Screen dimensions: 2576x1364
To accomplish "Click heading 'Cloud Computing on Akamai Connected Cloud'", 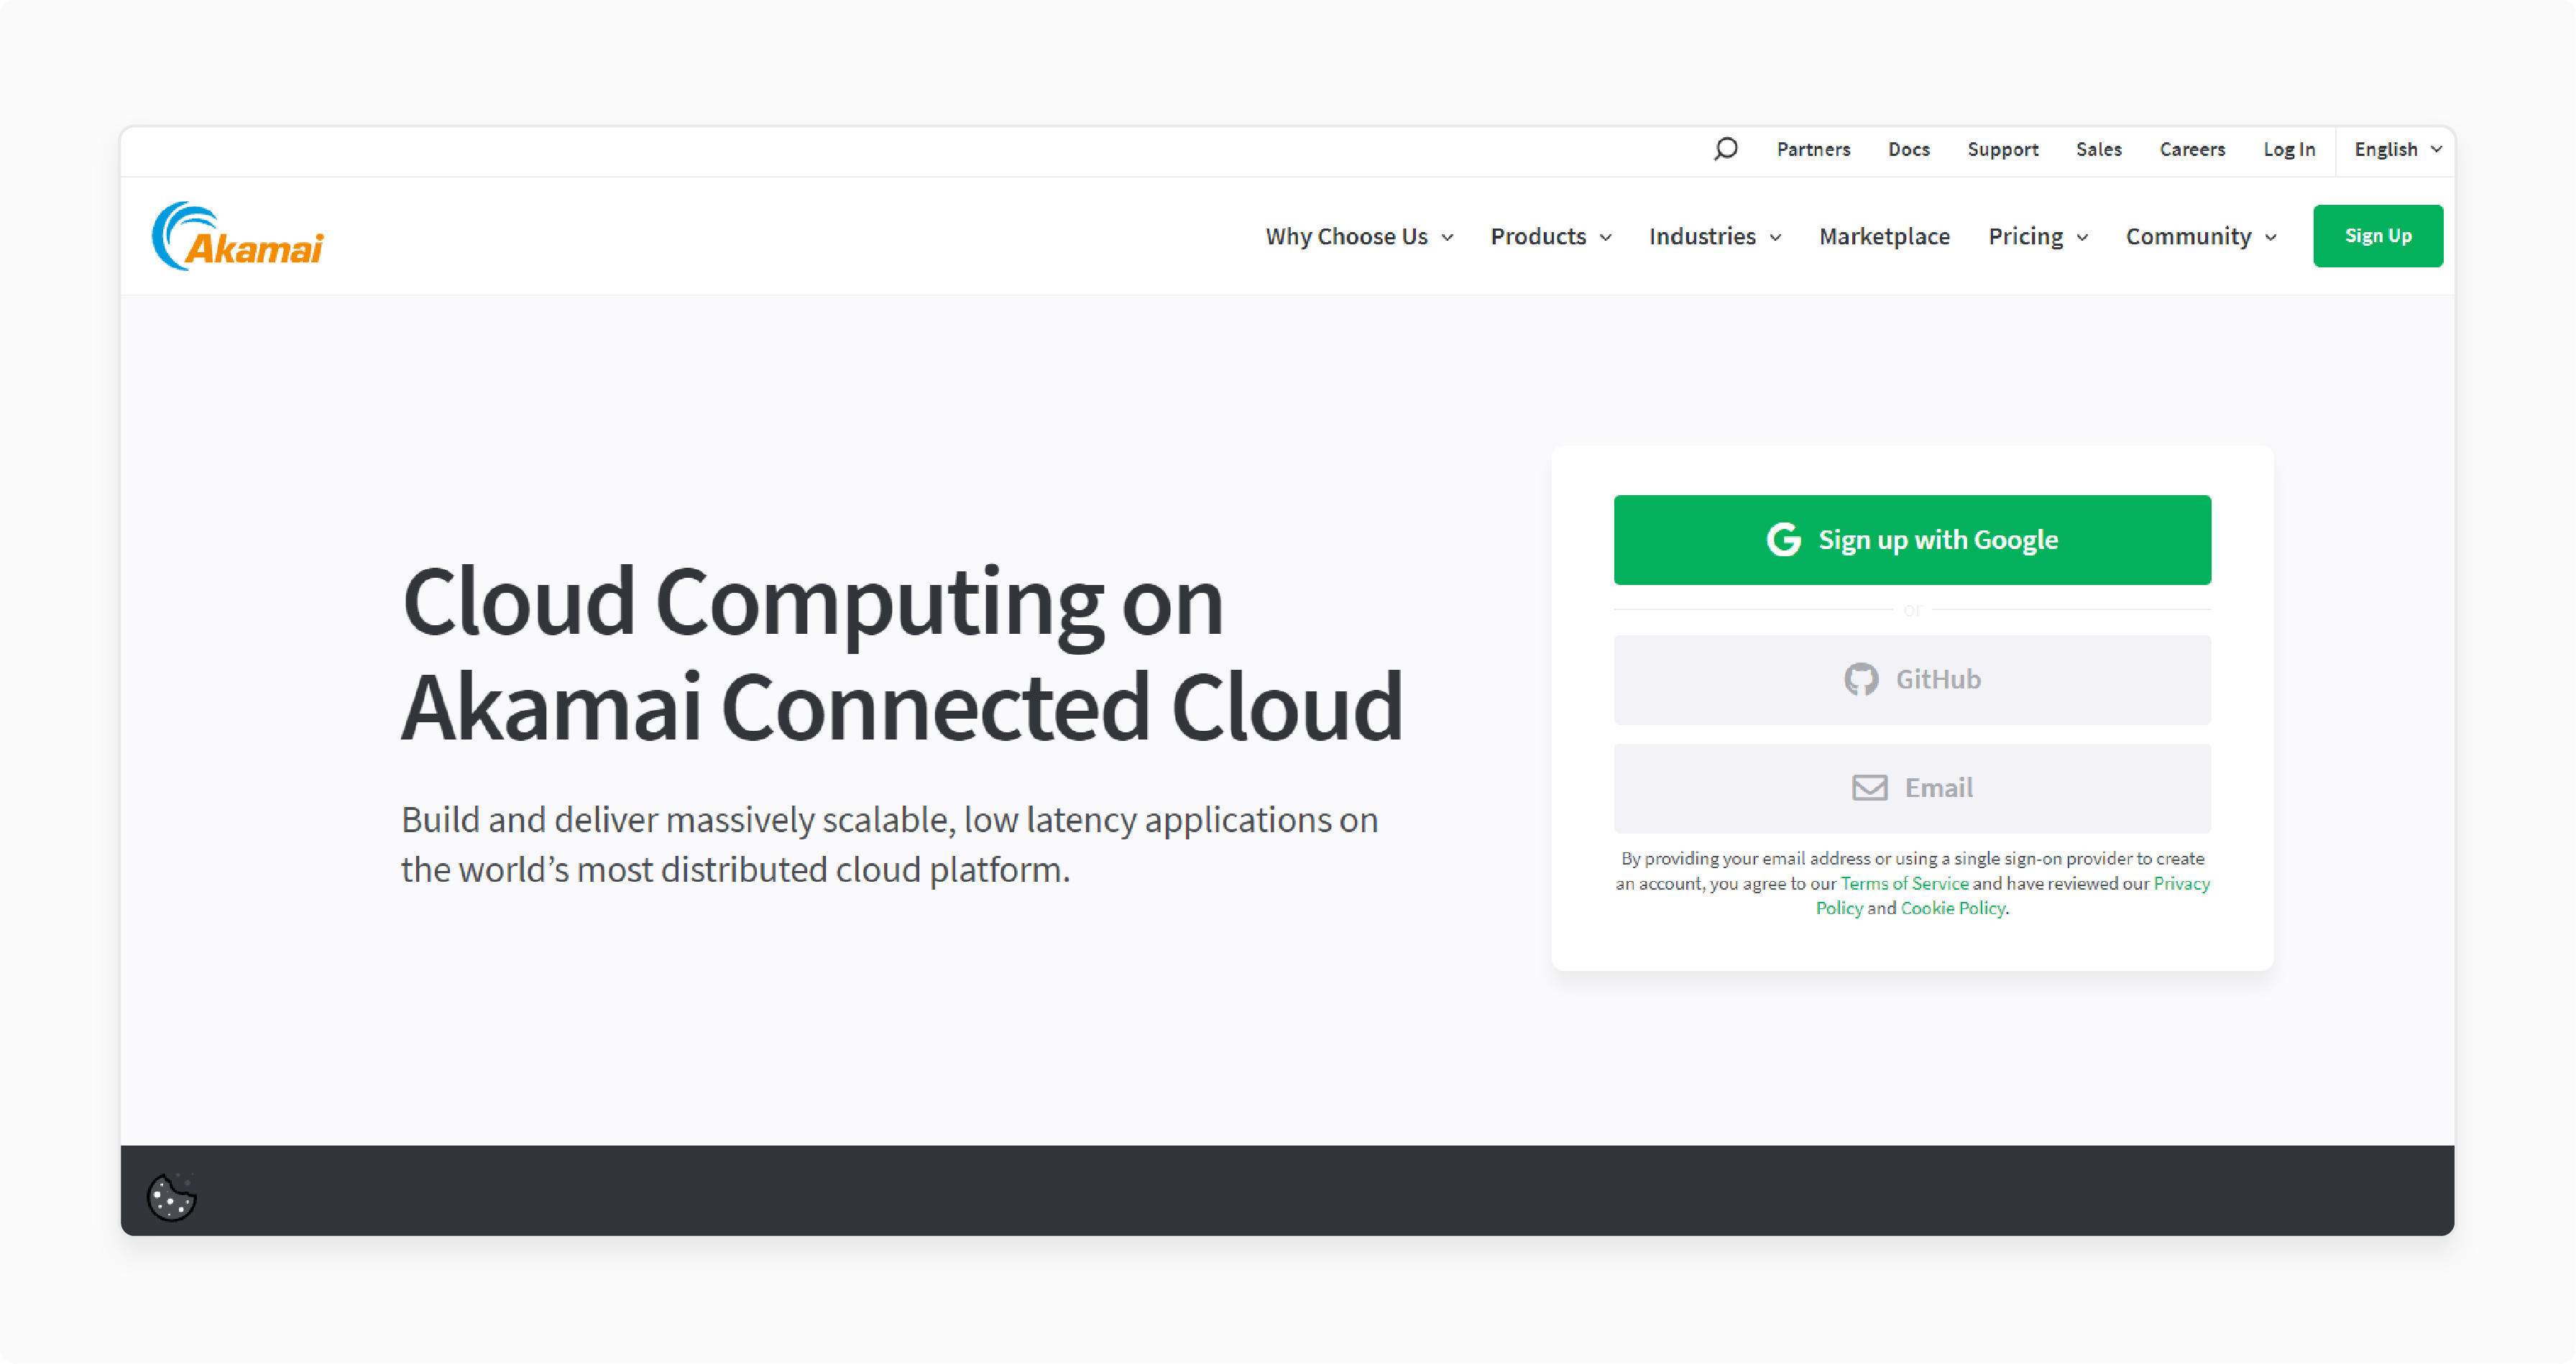I will (x=902, y=653).
